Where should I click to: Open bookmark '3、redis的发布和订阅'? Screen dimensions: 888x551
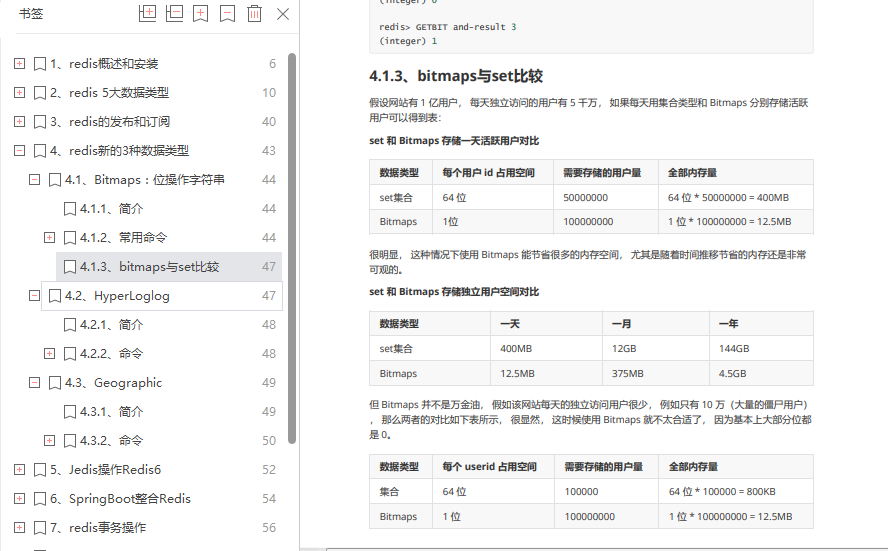(110, 122)
